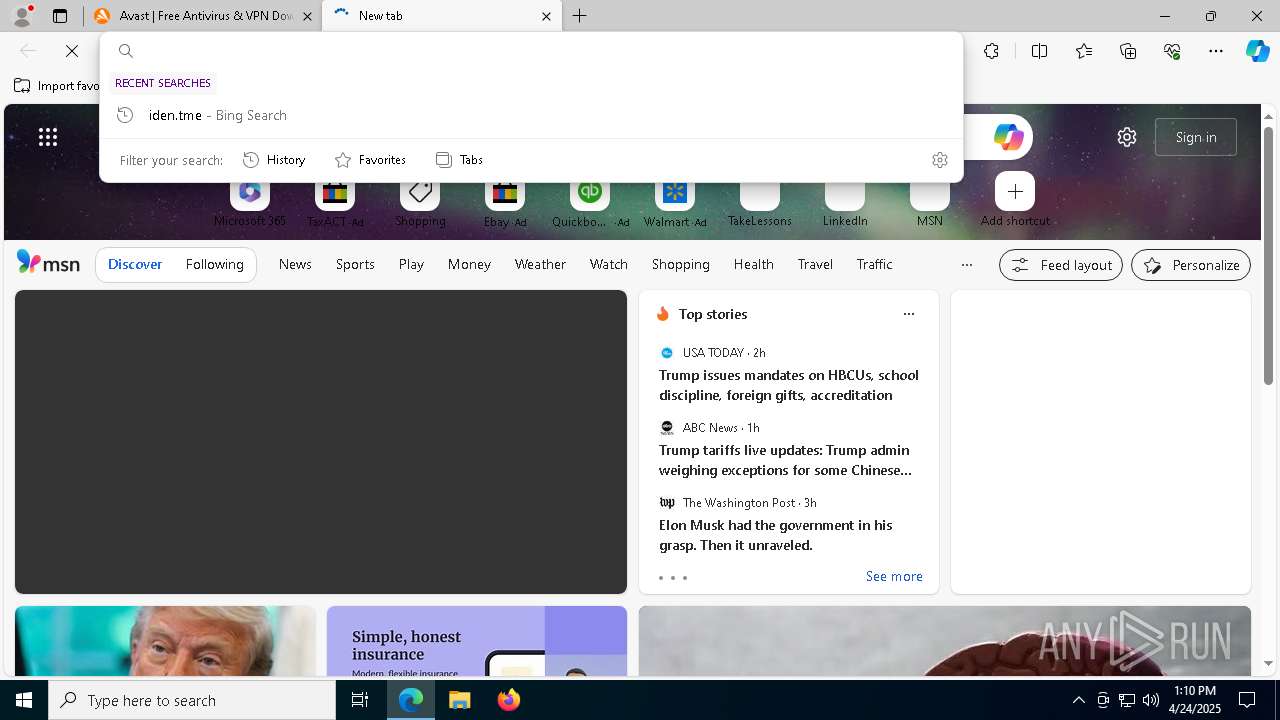Open the Watch category

[x=609, y=265]
